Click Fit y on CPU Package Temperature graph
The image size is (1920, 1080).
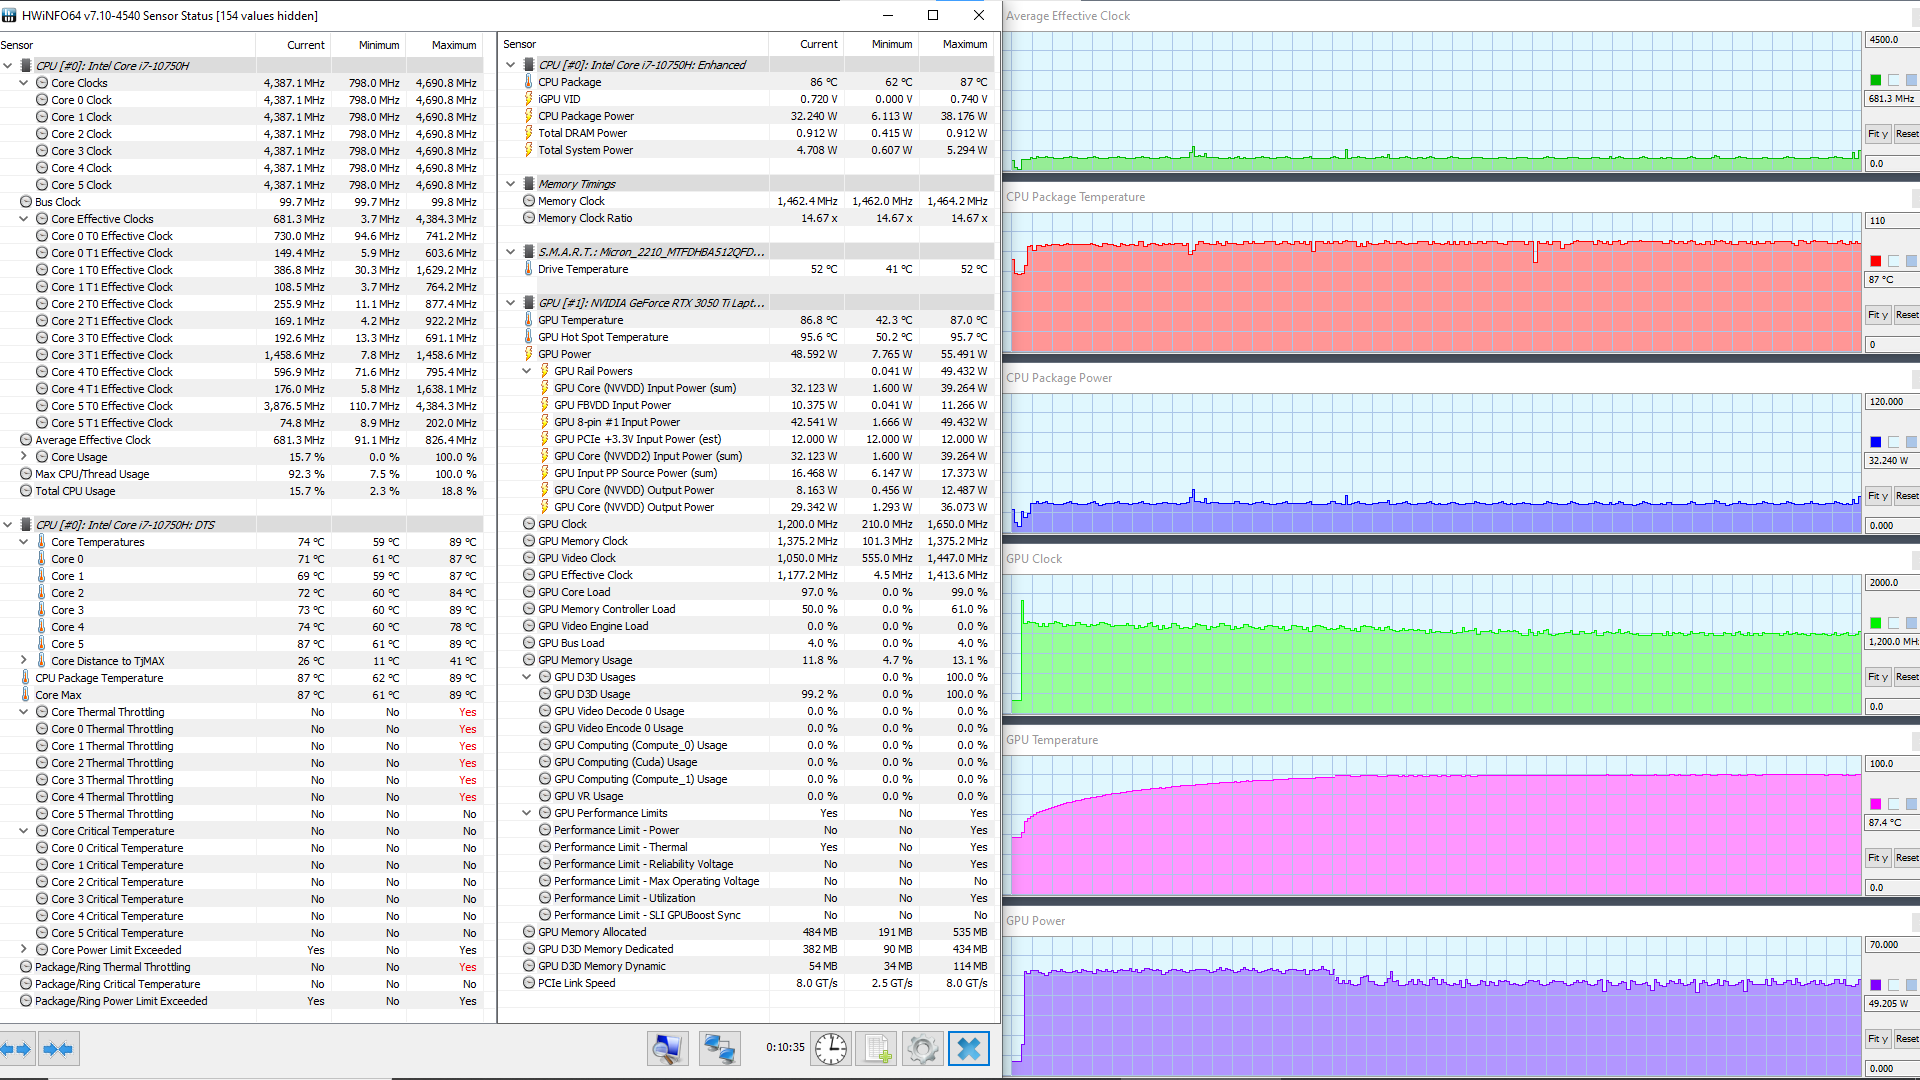[1877, 315]
